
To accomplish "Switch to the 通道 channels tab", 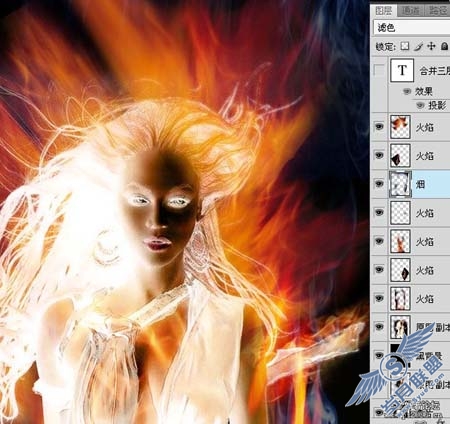I will pos(410,10).
